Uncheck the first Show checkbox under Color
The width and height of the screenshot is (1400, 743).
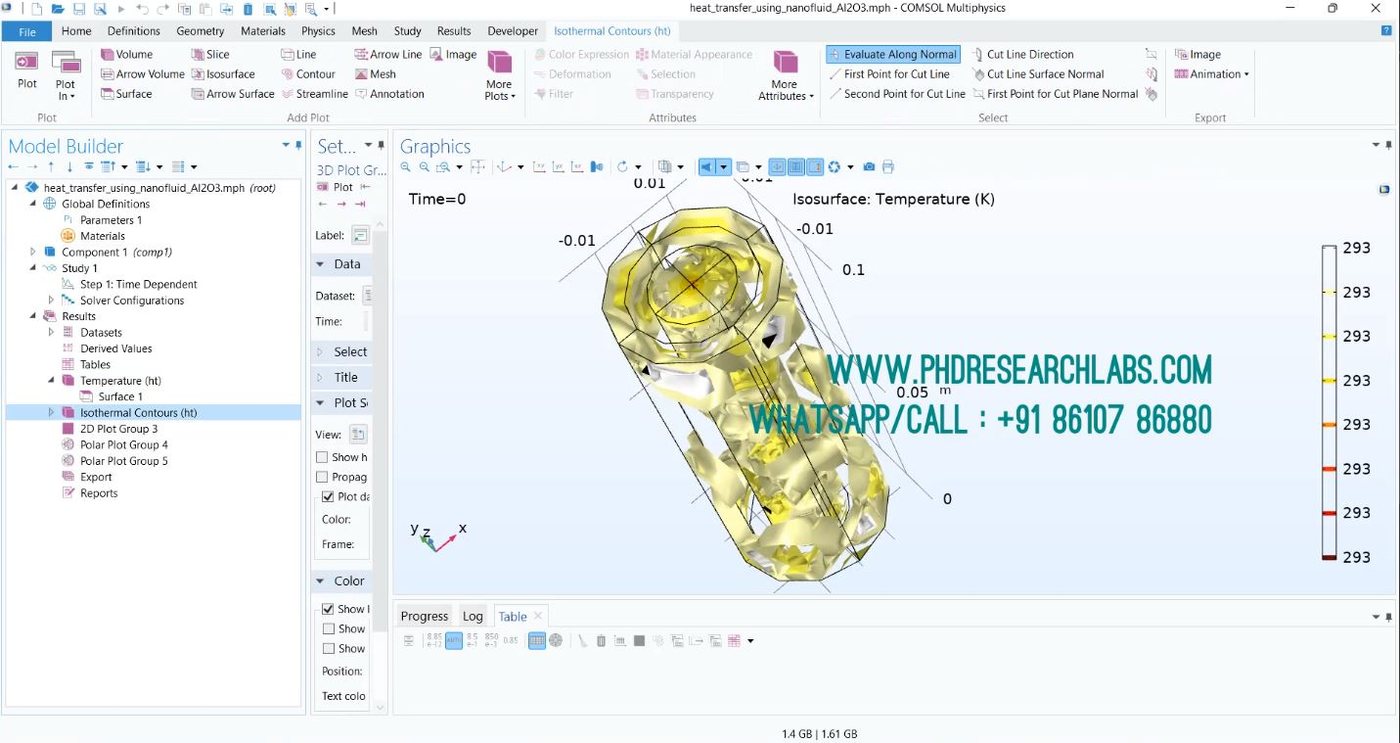tap(328, 609)
